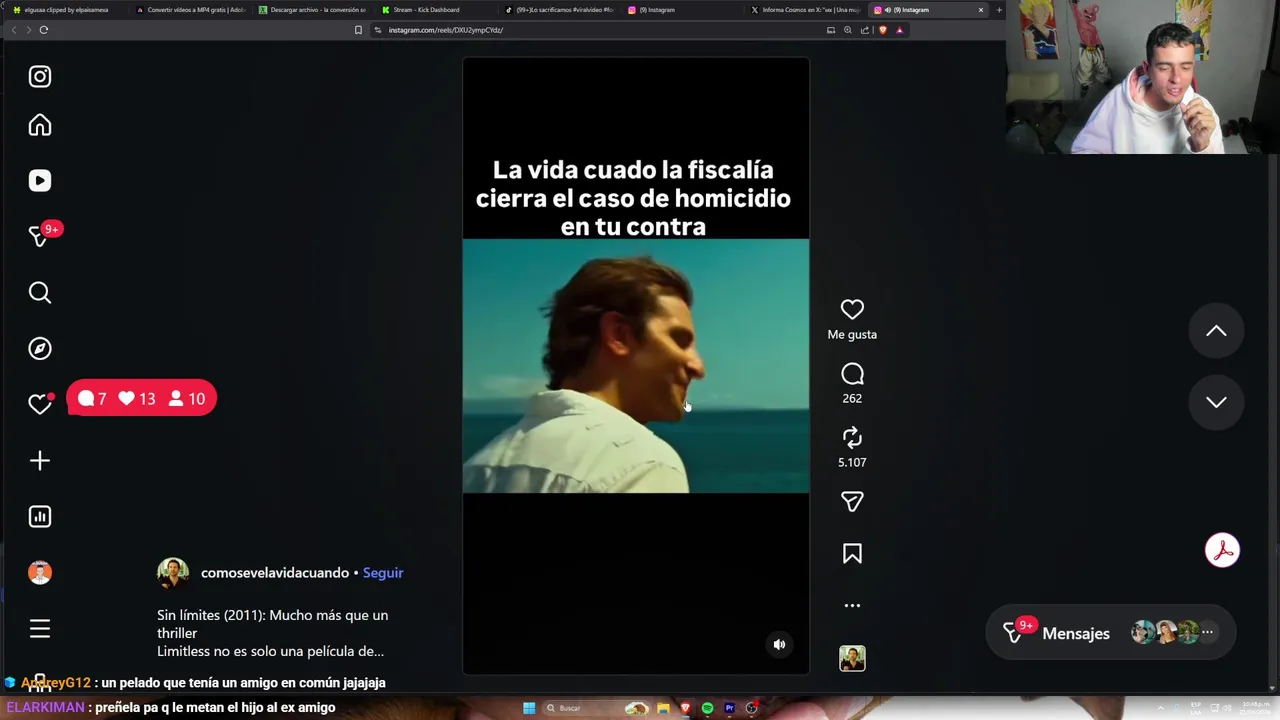Expand the truncated reel caption text
Screen dimensions: 1280x720
pos(272,633)
